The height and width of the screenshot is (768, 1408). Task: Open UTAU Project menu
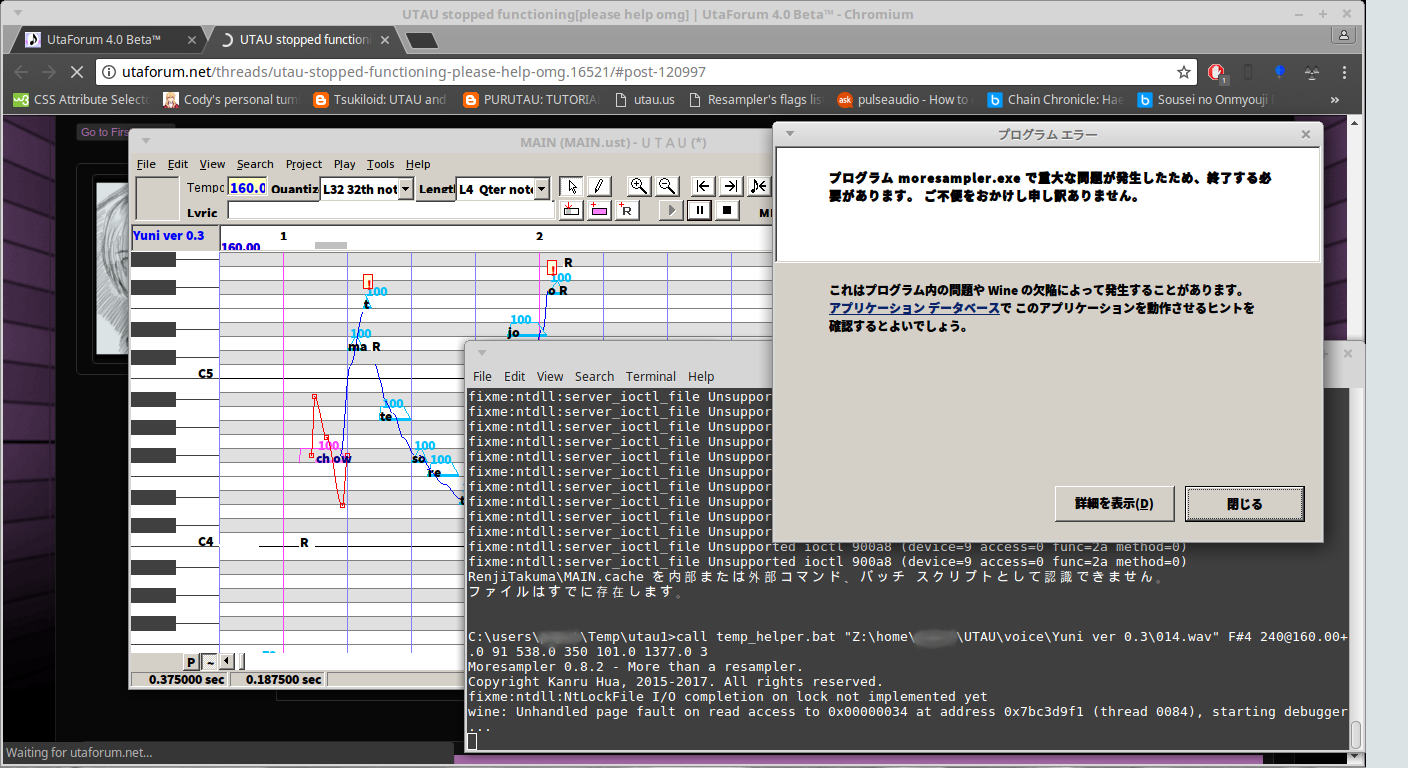304,164
